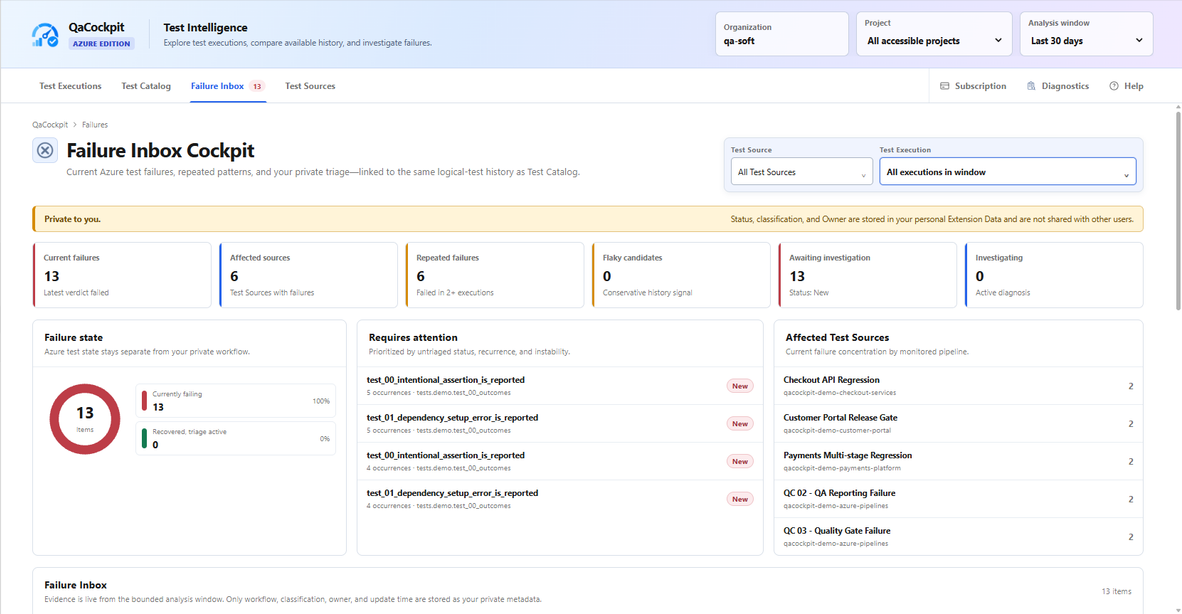The image size is (1182, 614).
Task: Open test_00_intentional_assertion_is_reported with 5 occurrences
Action: point(560,386)
